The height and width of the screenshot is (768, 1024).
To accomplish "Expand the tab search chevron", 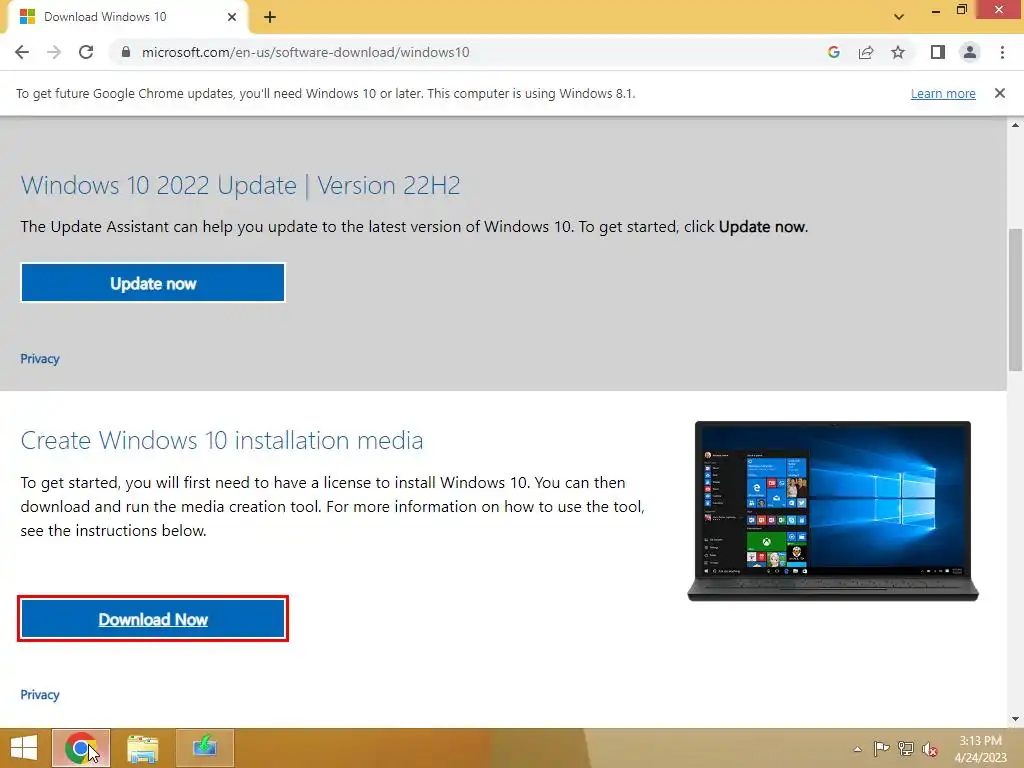I will click(899, 17).
